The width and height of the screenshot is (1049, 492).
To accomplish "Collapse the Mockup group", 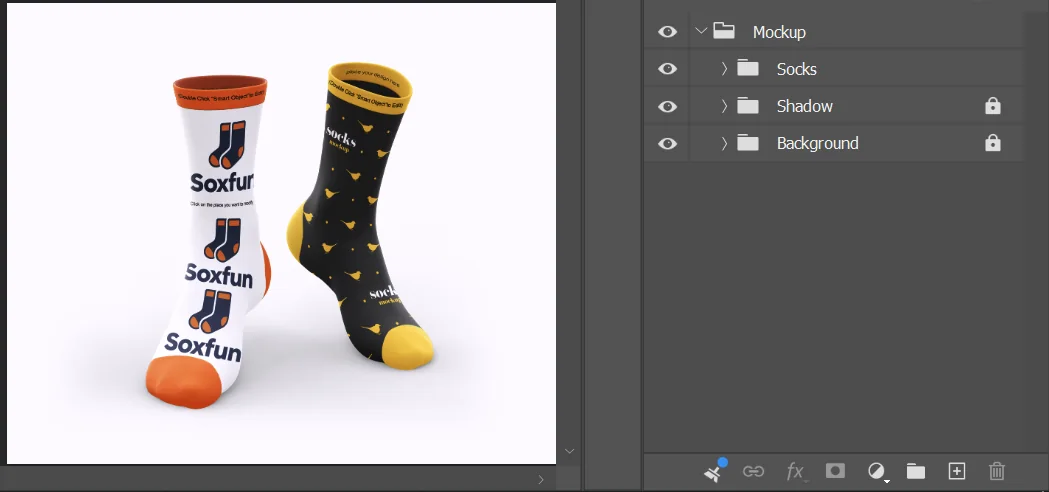I will coord(700,30).
